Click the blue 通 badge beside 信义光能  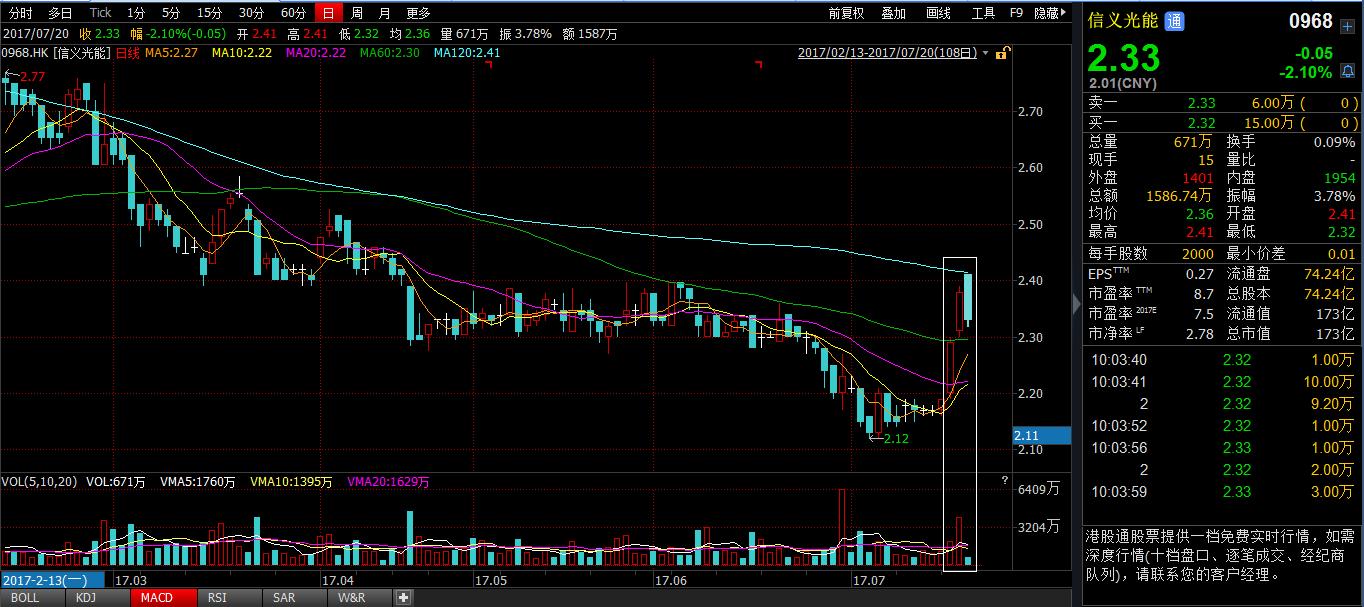point(1175,21)
